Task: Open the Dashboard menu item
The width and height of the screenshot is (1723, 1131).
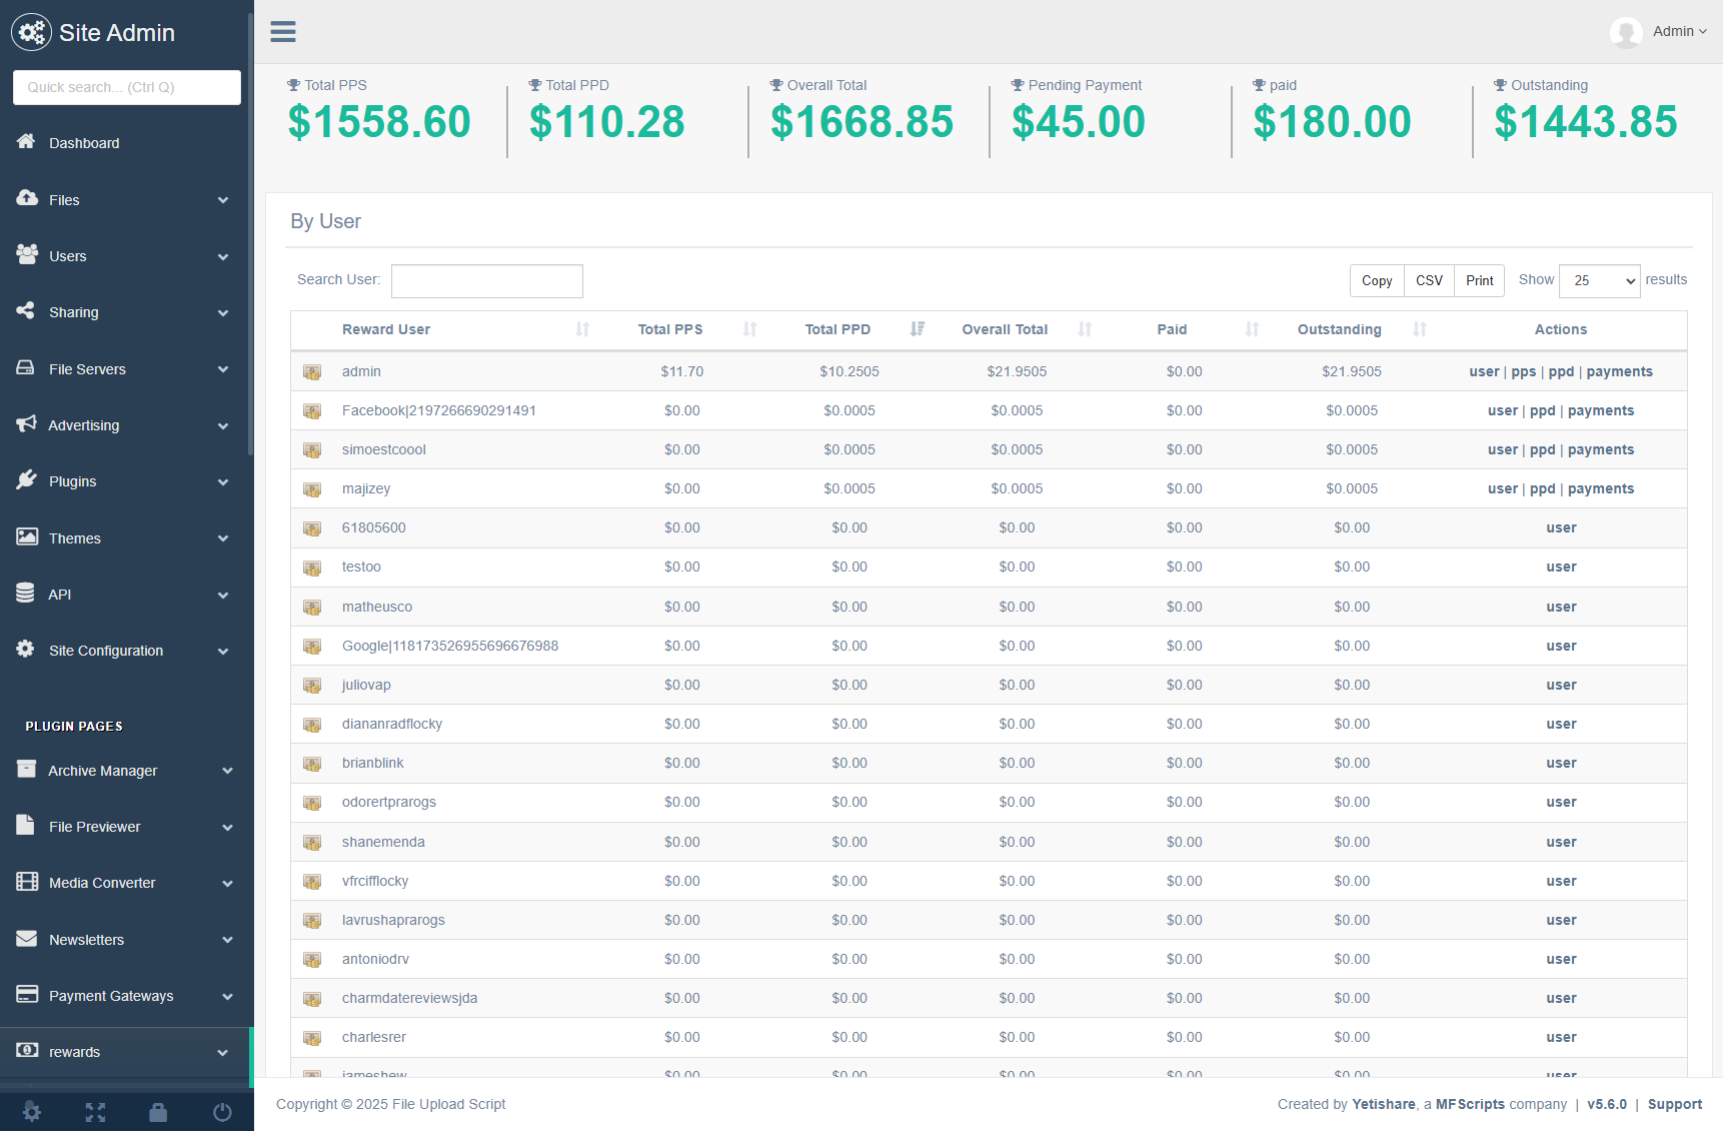Action: tap(84, 143)
